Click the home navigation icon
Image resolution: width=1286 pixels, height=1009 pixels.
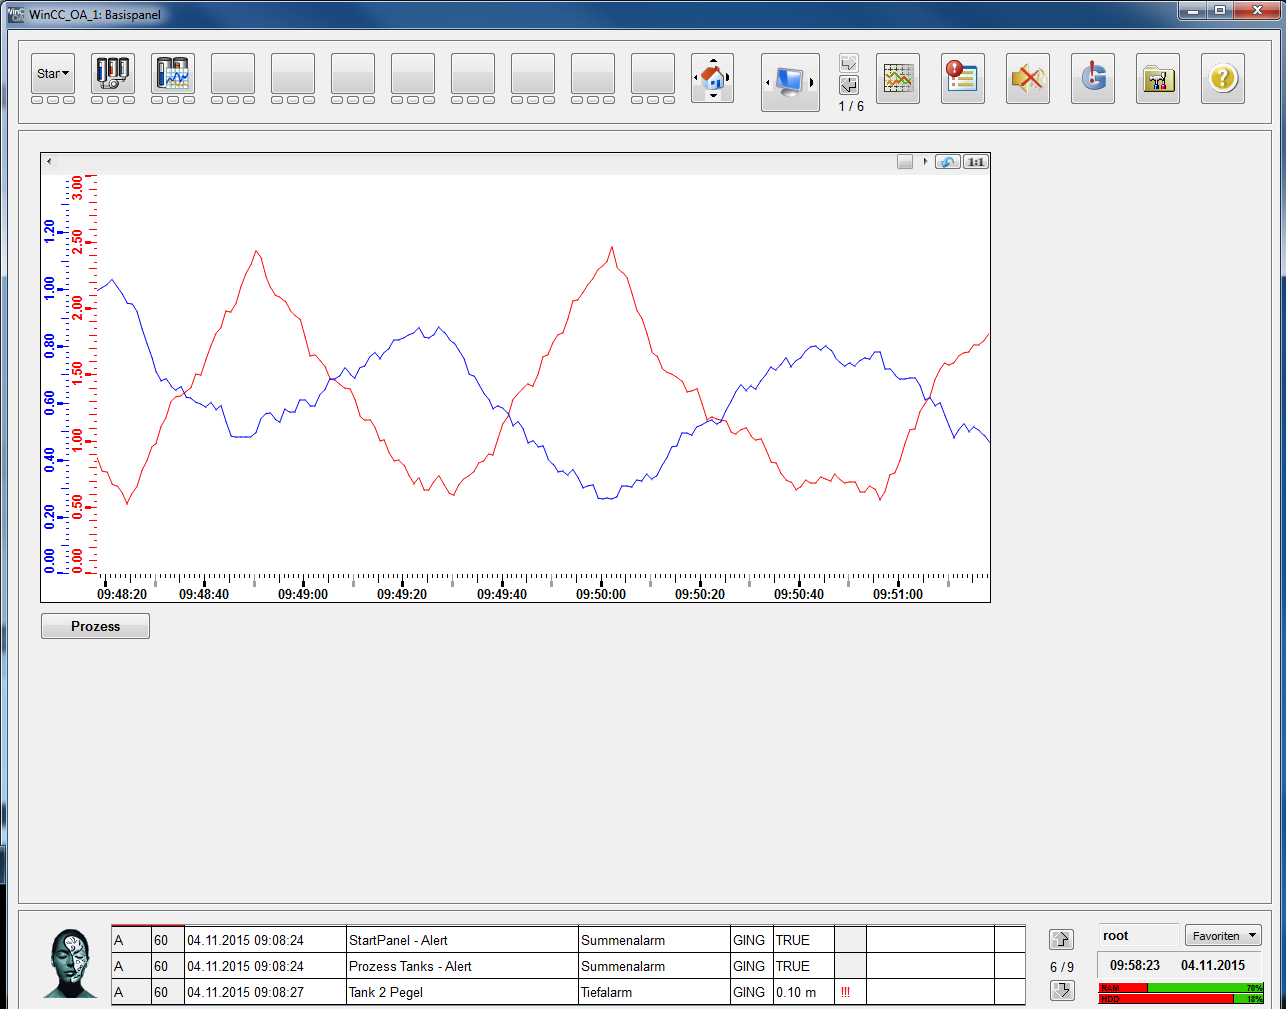point(713,78)
